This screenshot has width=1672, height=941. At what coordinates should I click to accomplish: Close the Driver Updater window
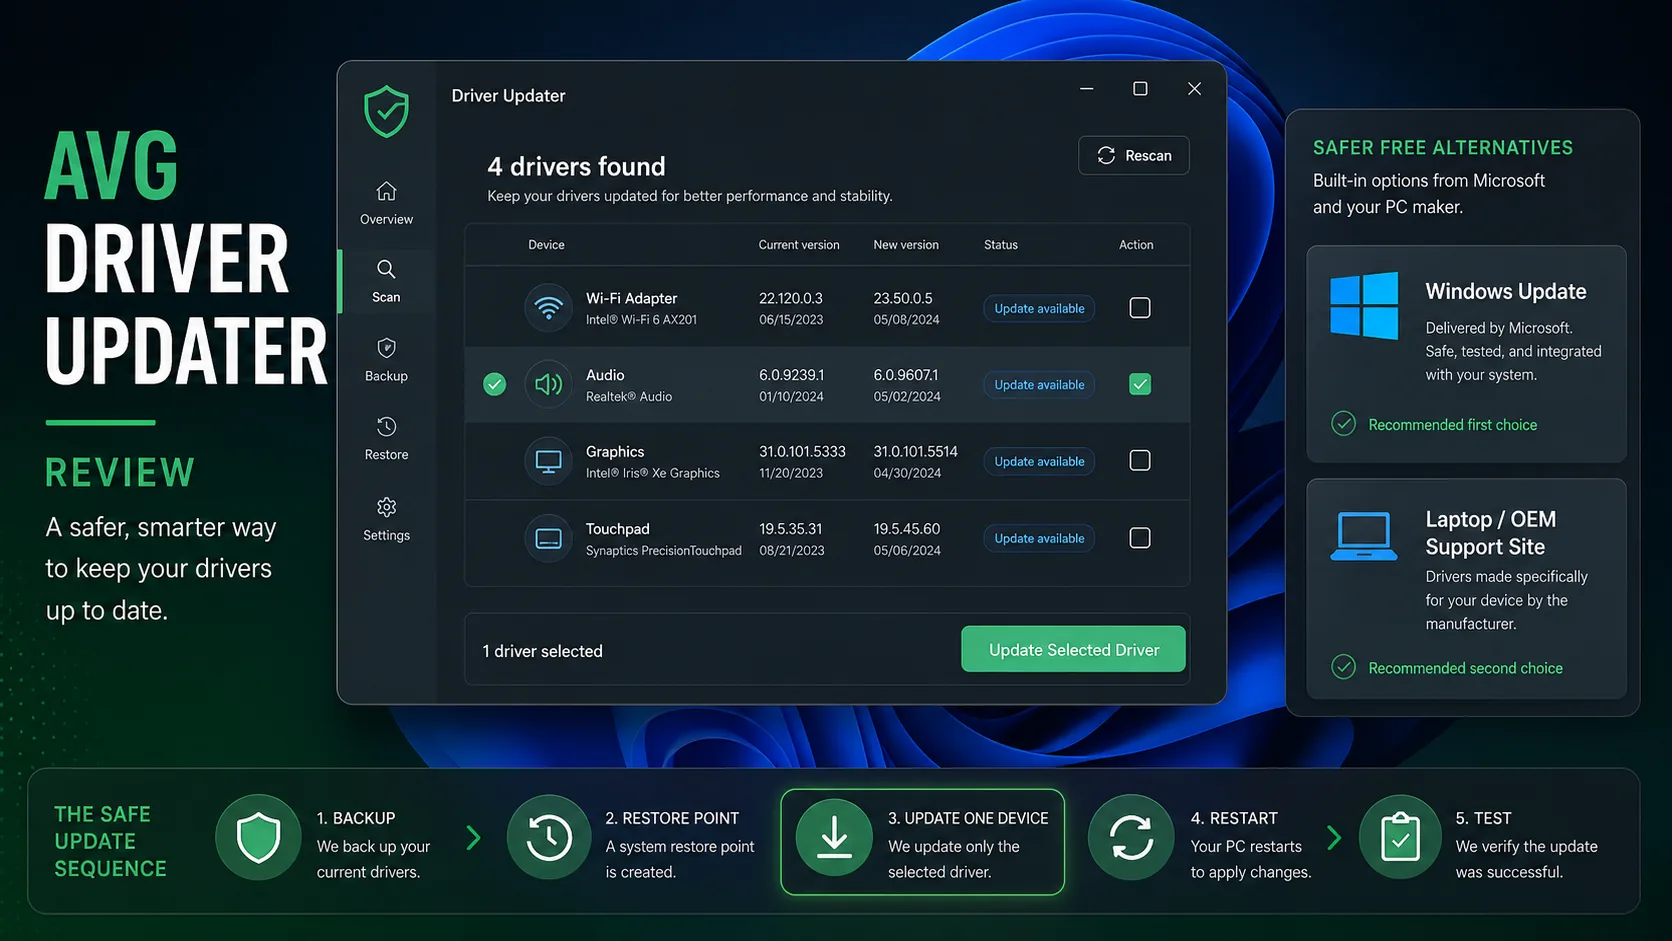click(1194, 89)
